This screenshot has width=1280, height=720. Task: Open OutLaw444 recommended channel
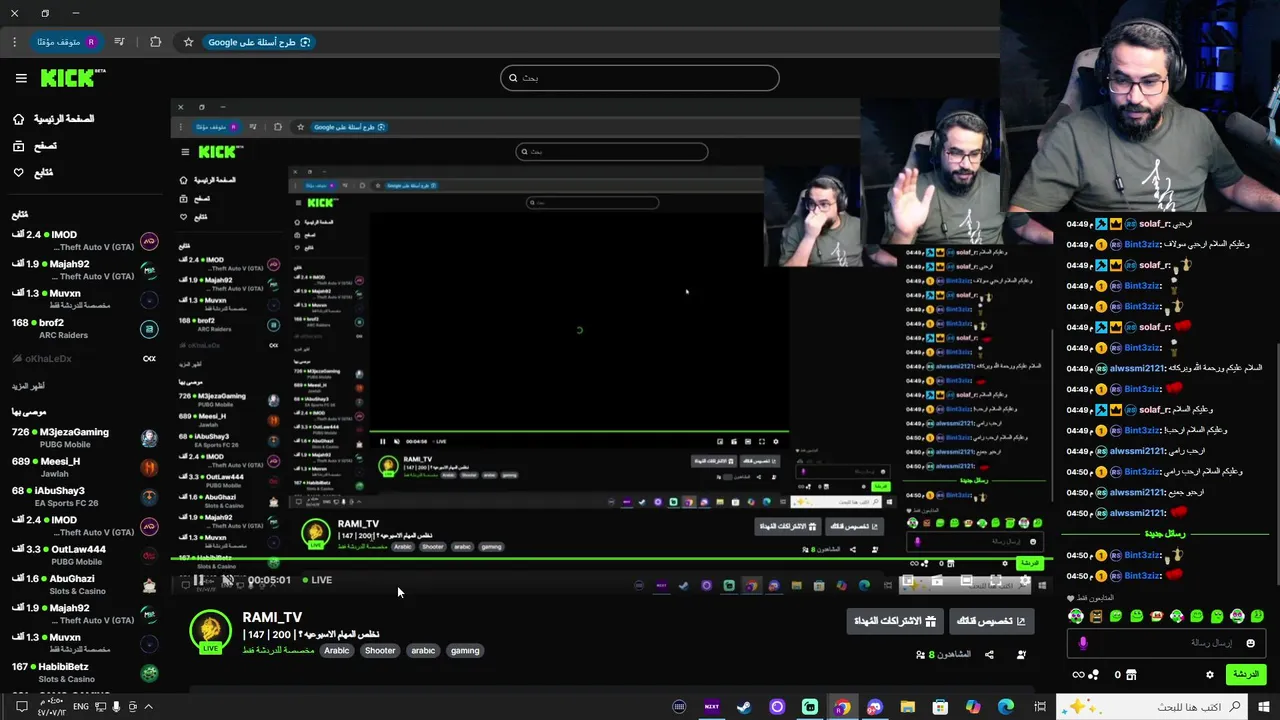coord(85,555)
